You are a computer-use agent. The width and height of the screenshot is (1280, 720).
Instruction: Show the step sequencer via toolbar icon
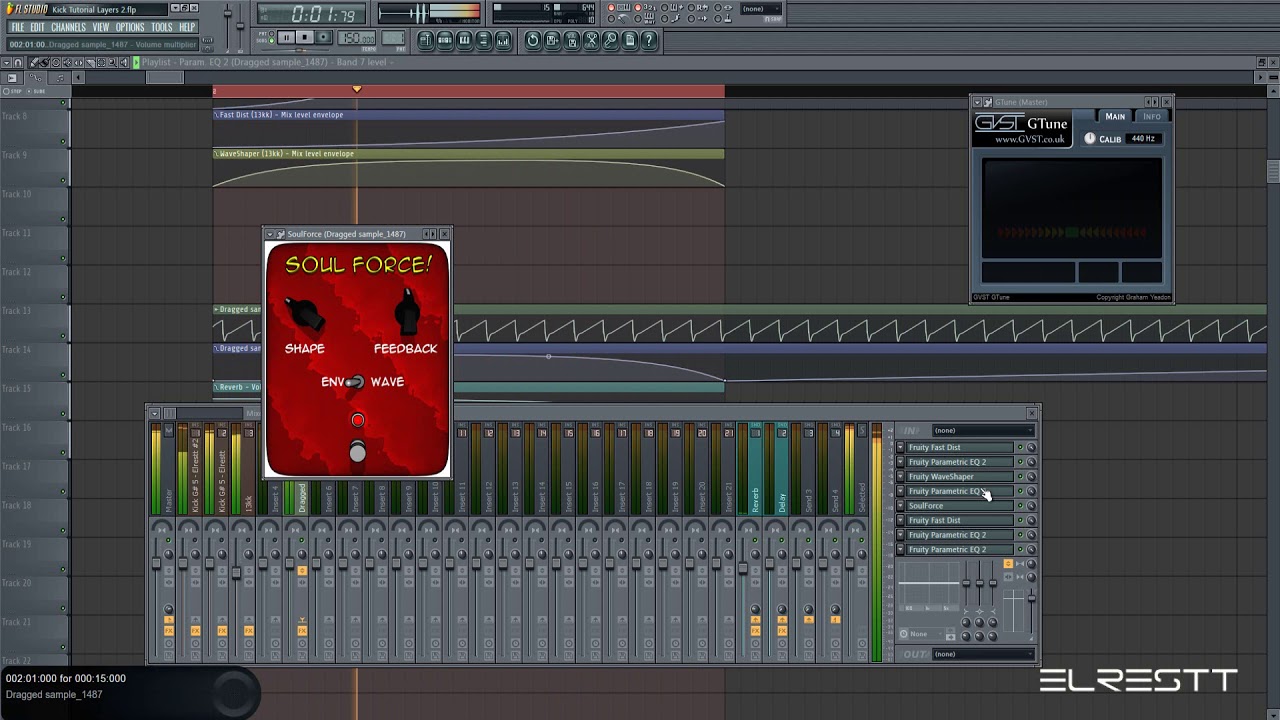[445, 40]
